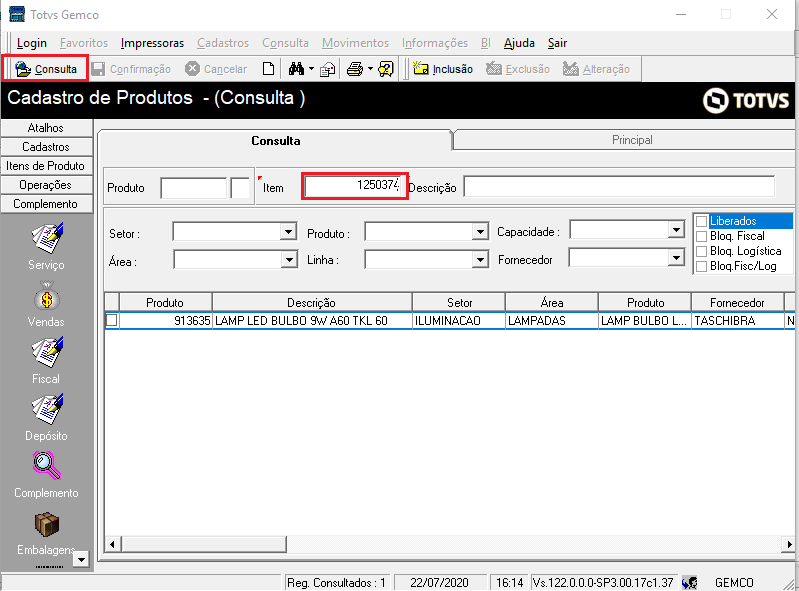Open the printer dropdown arrow

(x=370, y=69)
